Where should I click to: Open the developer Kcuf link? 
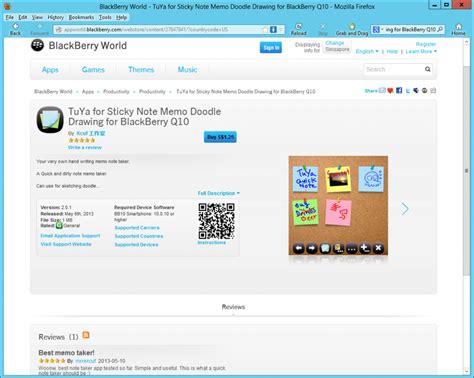(91, 133)
